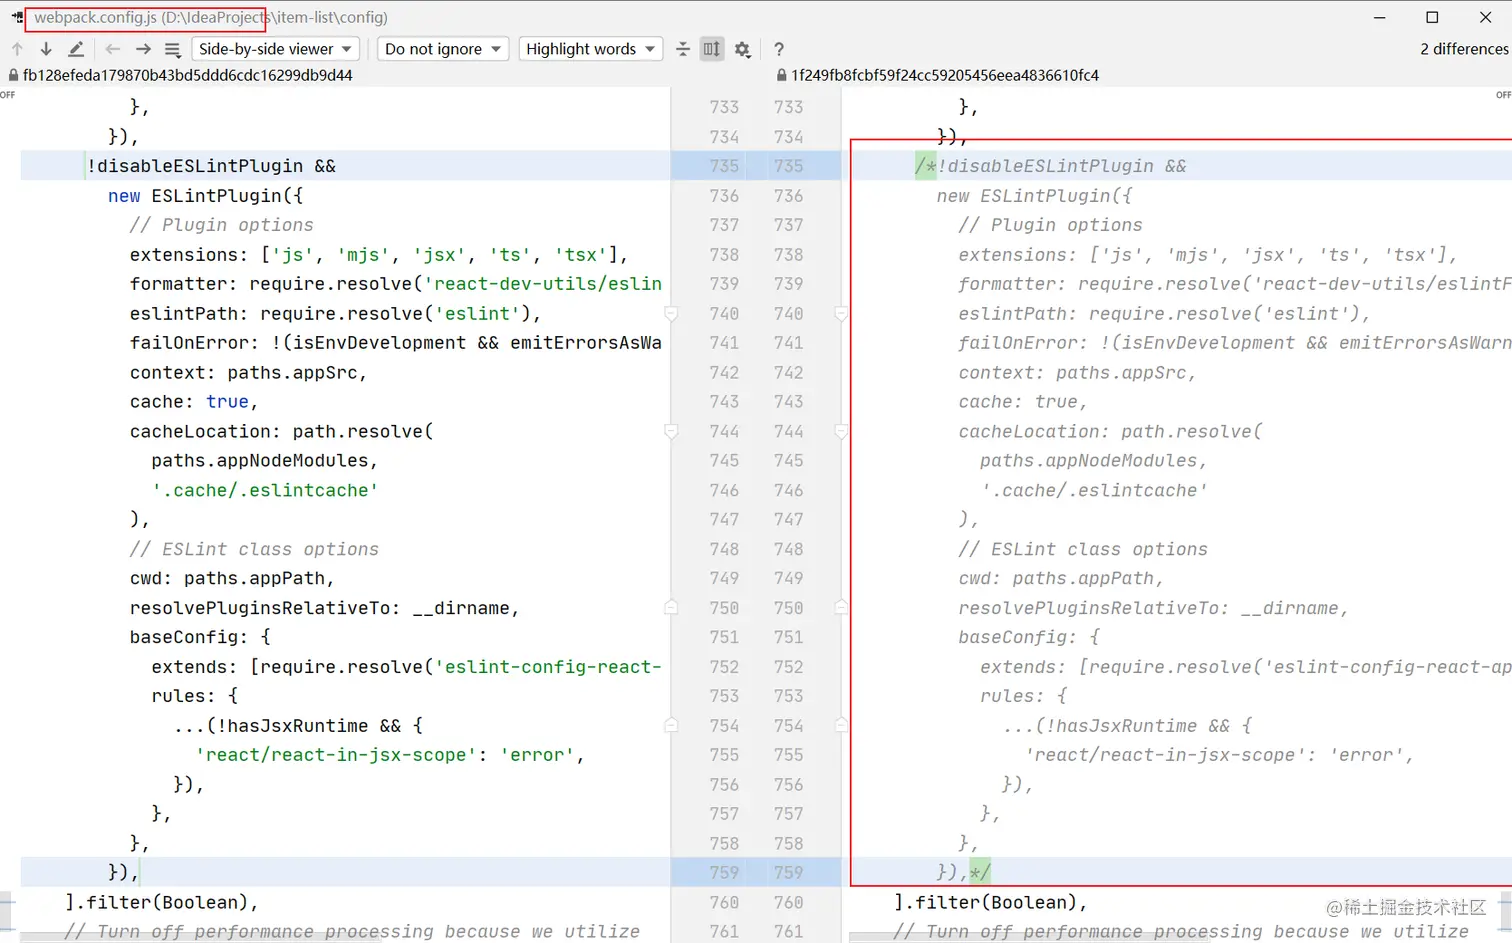Toggle left pane fold marker at line 744

(671, 432)
